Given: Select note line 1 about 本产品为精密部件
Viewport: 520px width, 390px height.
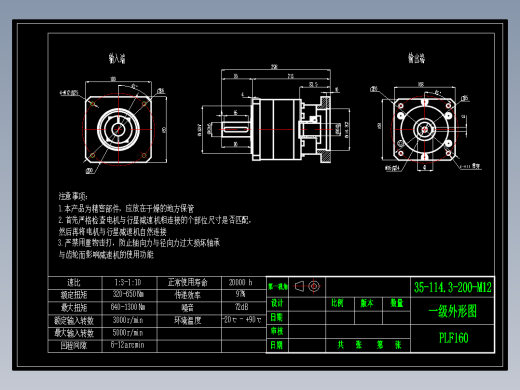Looking at the screenshot, I should pyautogui.click(x=126, y=209).
